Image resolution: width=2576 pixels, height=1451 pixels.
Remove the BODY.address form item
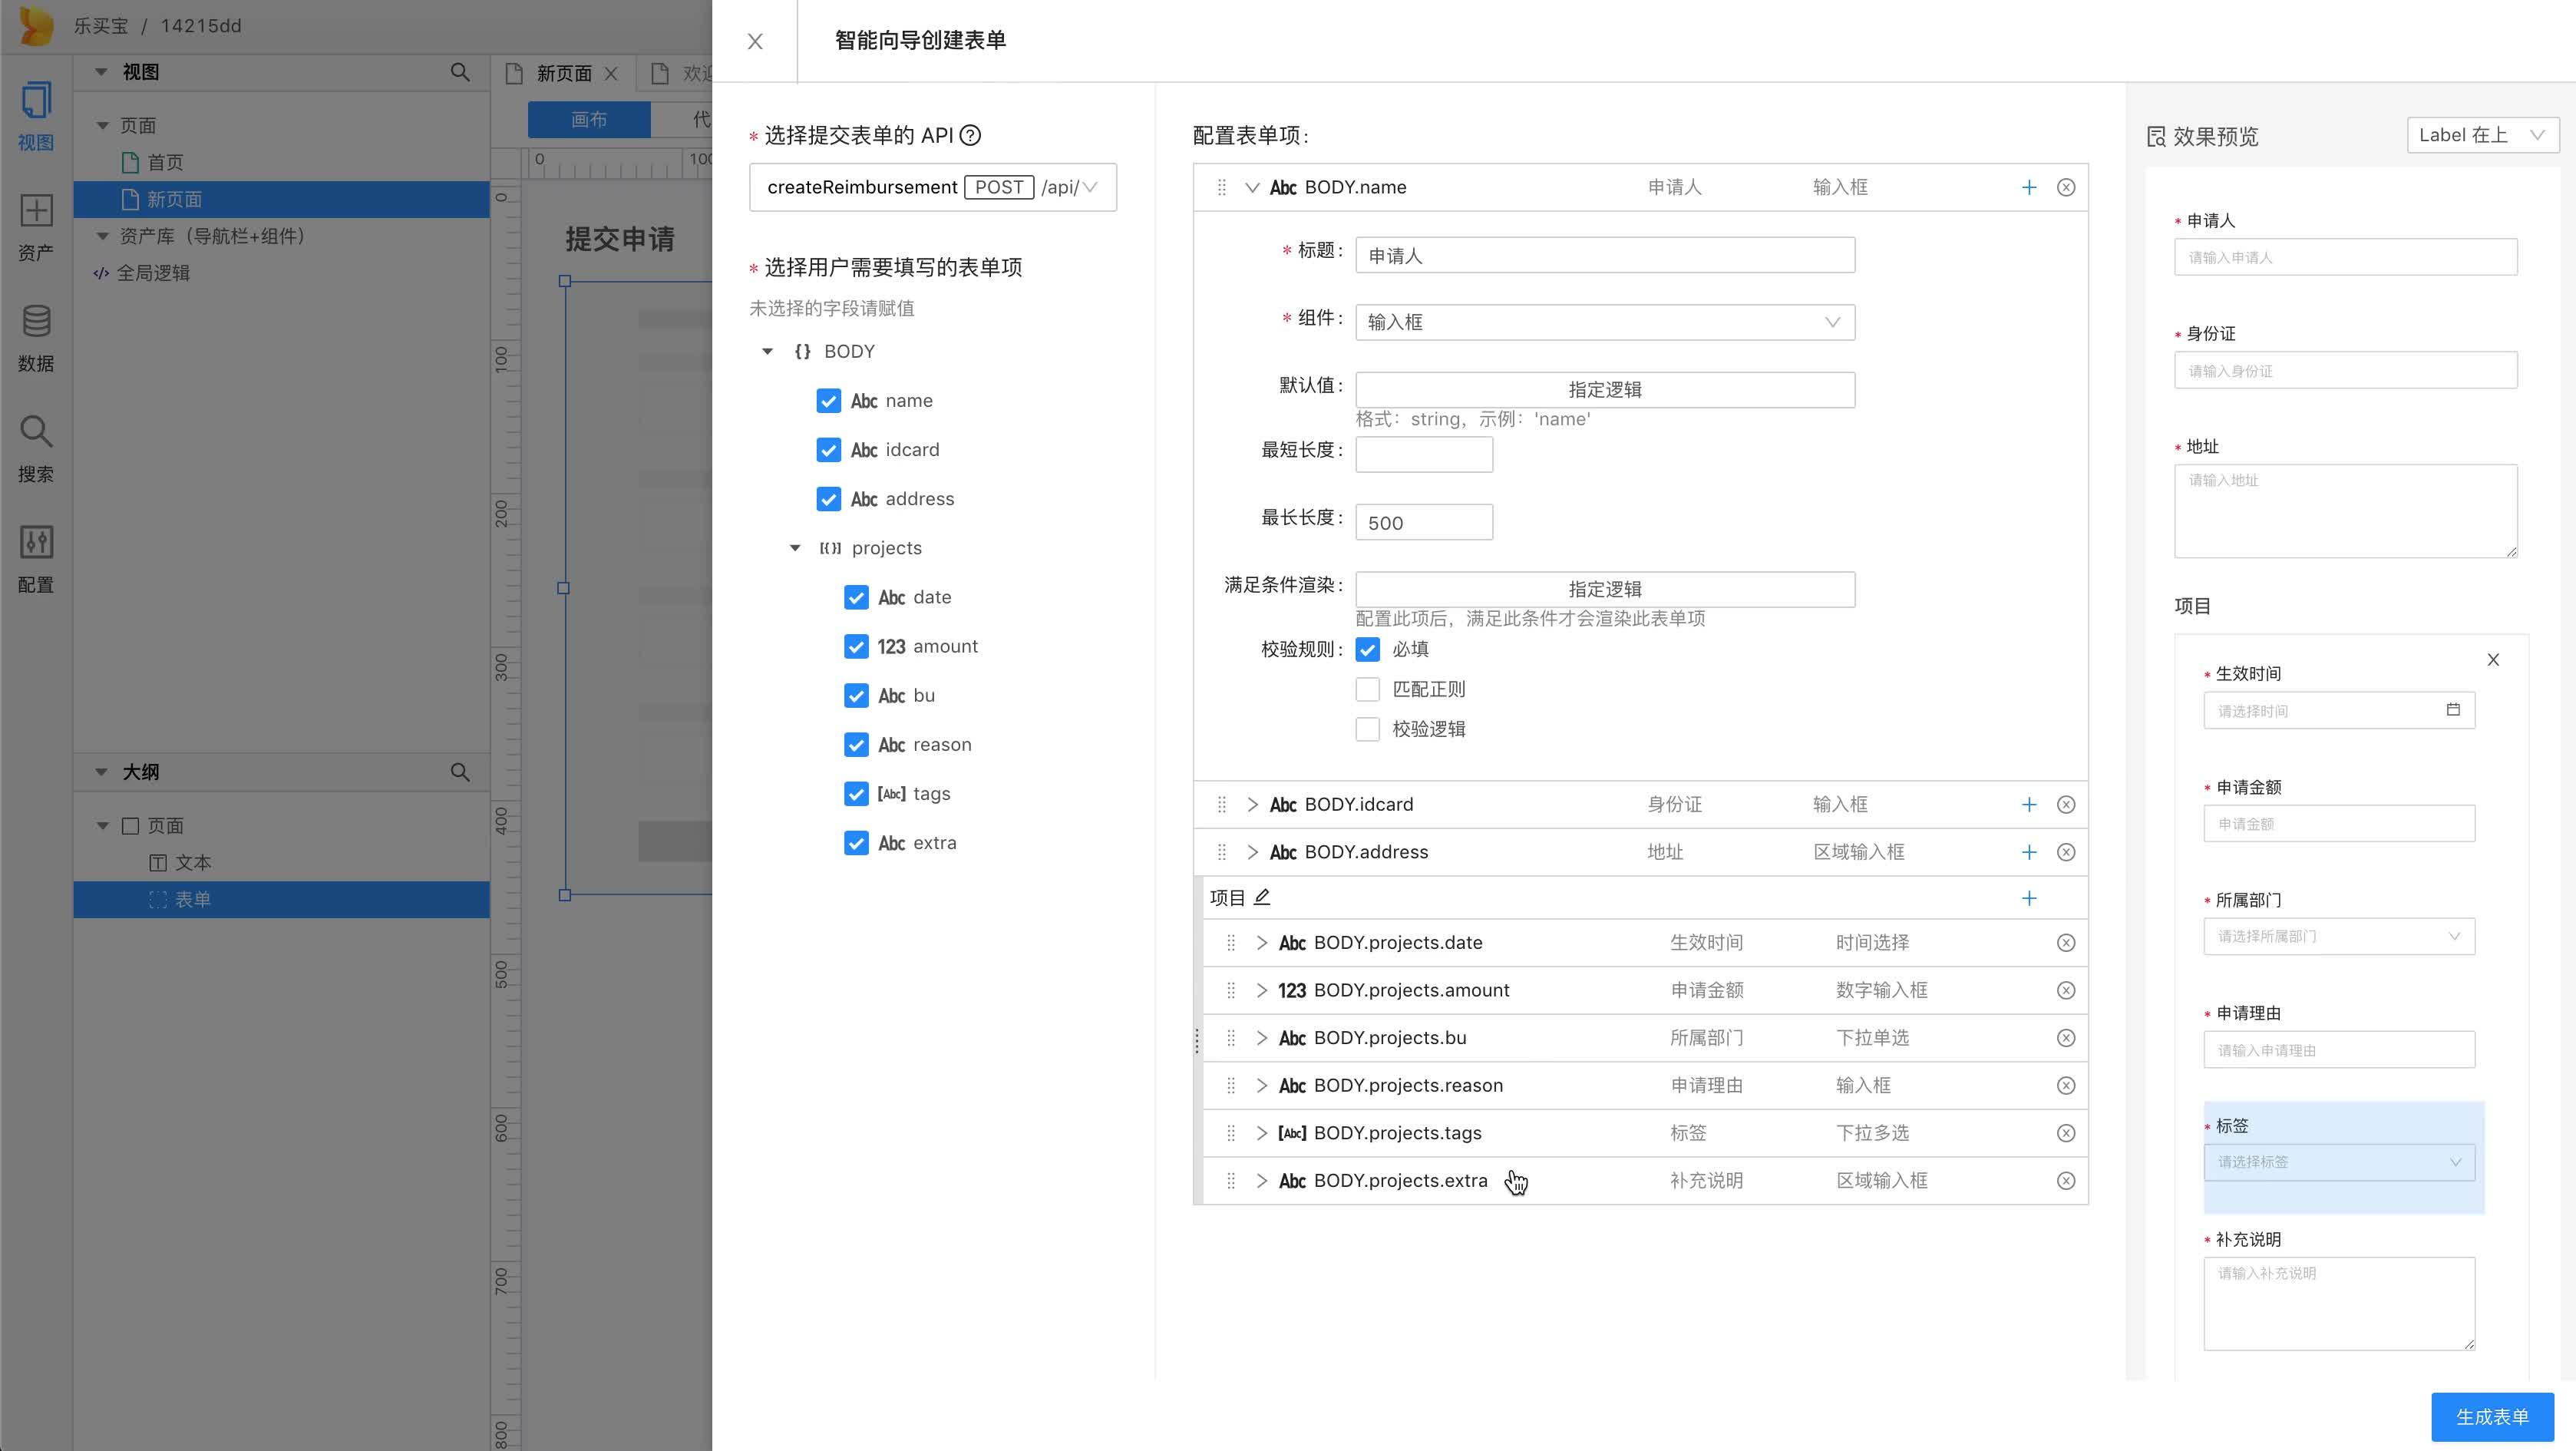click(x=2066, y=852)
